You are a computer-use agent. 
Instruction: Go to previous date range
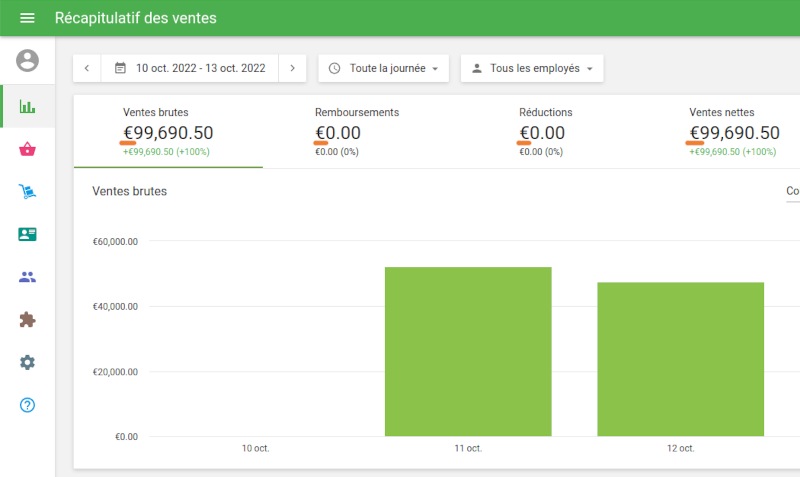87,68
